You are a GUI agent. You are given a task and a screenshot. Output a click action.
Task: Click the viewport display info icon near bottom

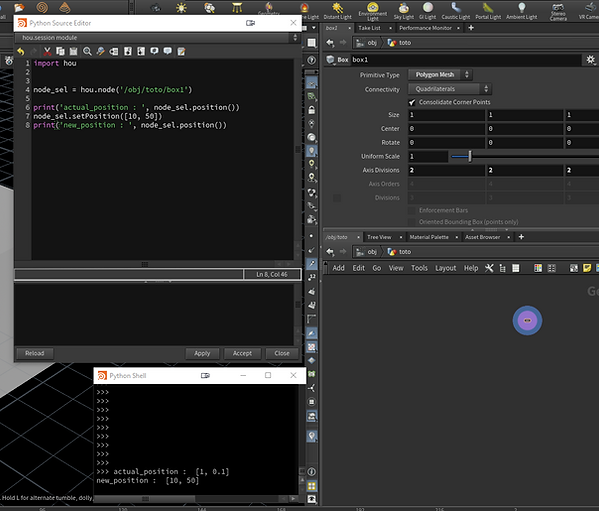pyautogui.click(x=312, y=472)
